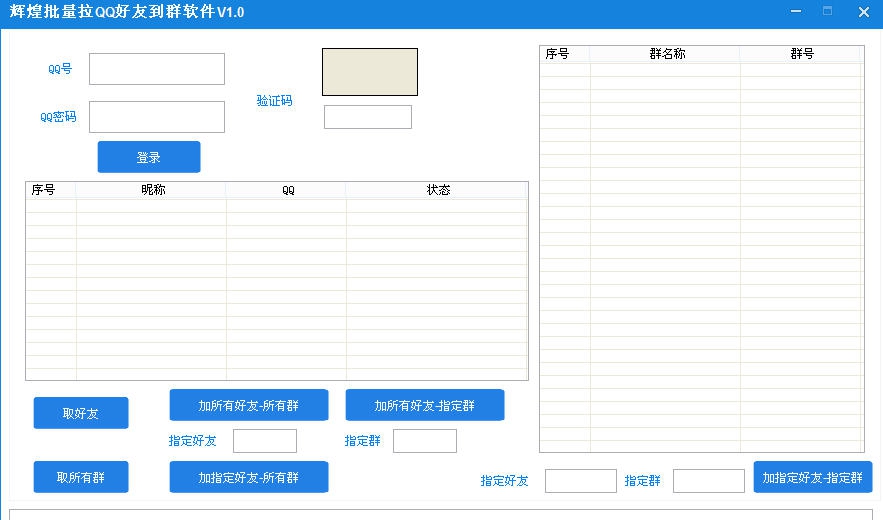Screen dimensions: 883x520
Task: Click the 取所有群 button
Action: pyautogui.click(x=81, y=477)
